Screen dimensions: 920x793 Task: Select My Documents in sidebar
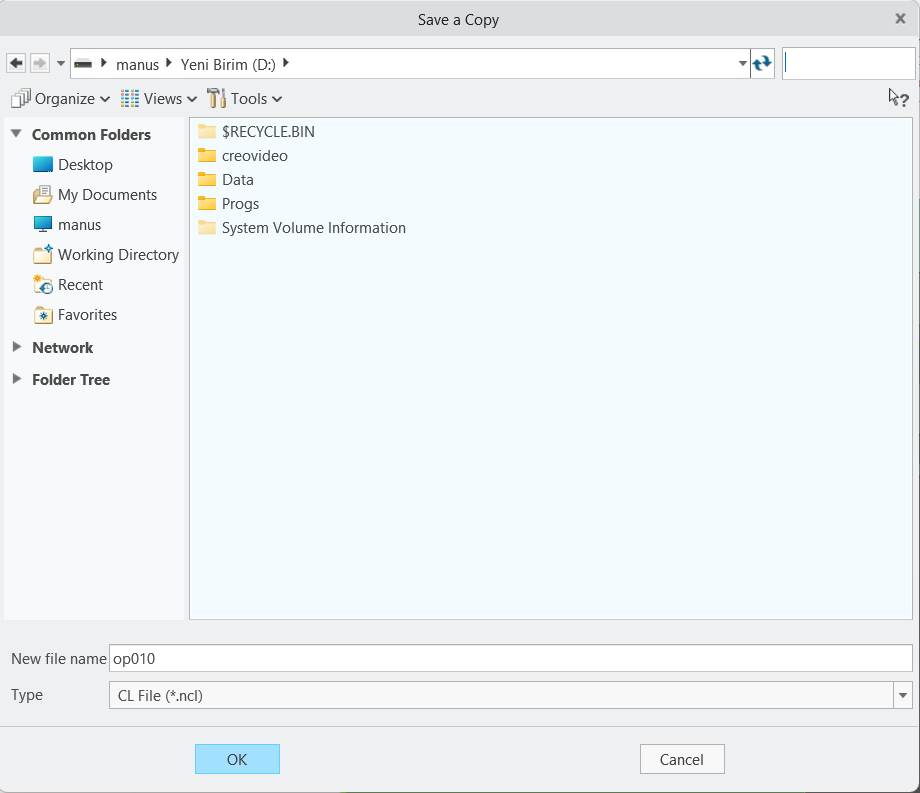point(106,195)
